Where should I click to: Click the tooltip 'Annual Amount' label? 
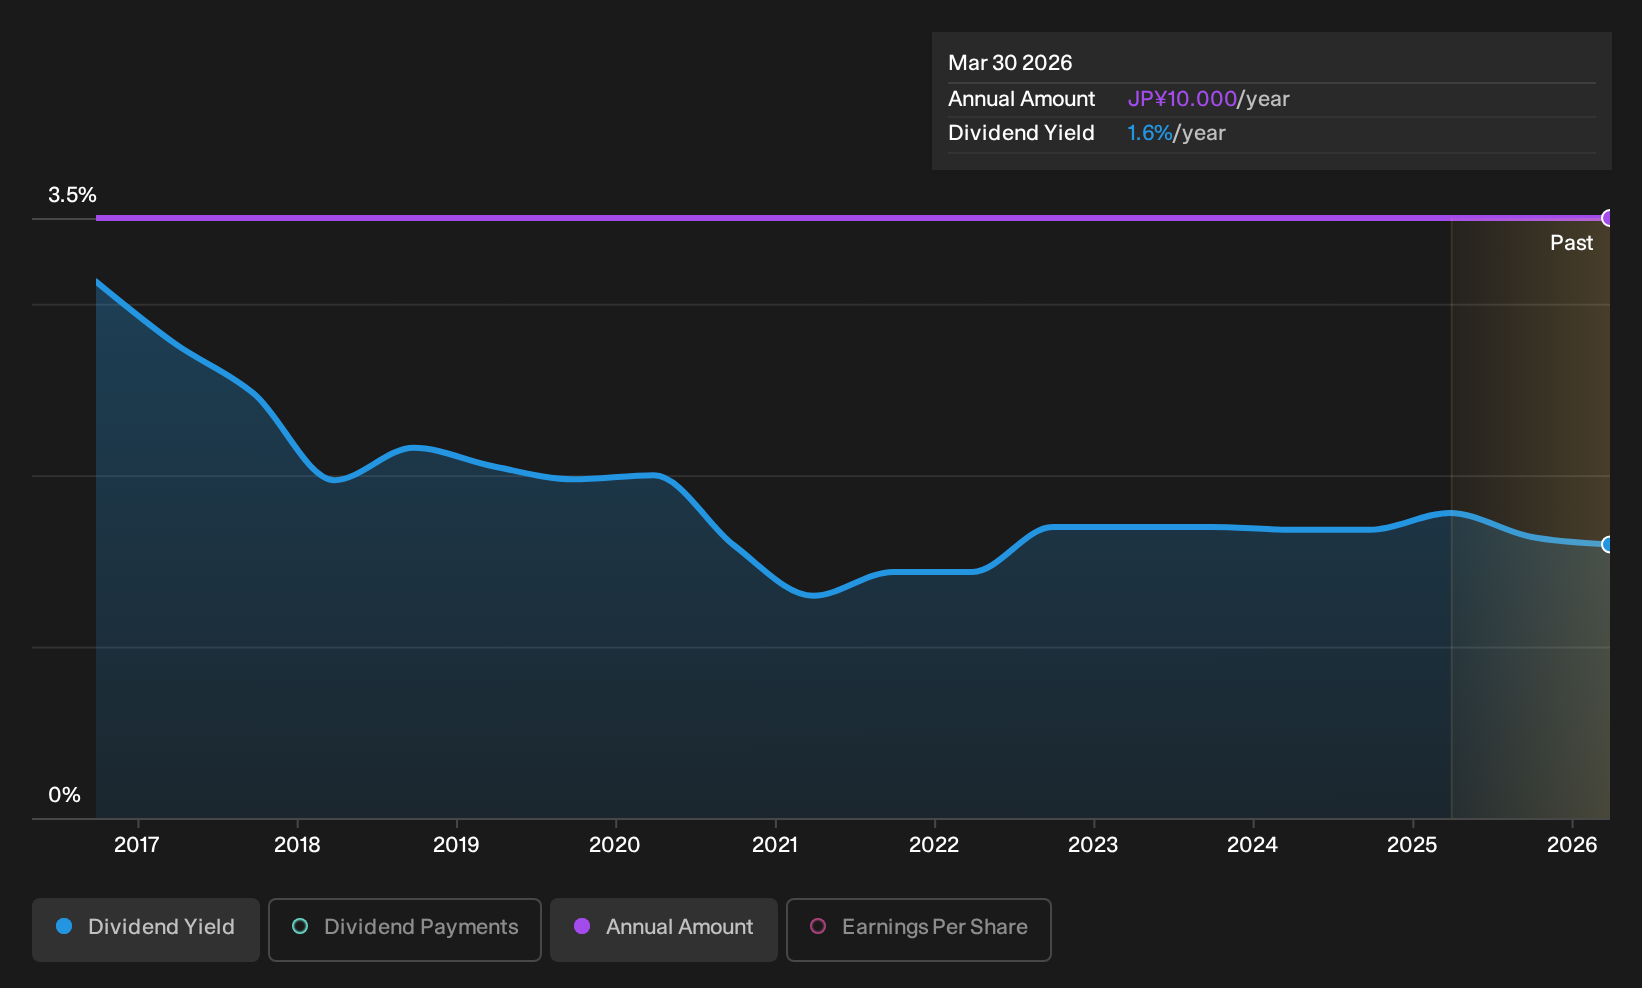pyautogui.click(x=1021, y=99)
